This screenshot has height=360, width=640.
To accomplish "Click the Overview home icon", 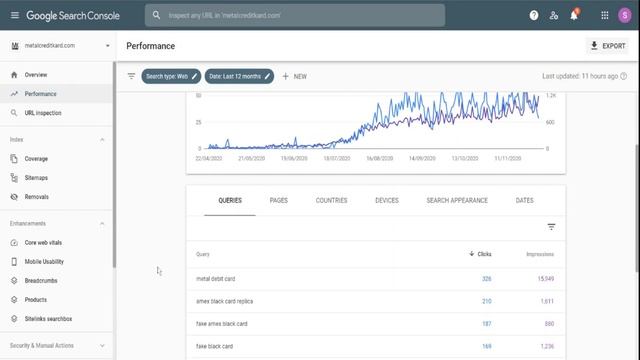I will tap(14, 75).
